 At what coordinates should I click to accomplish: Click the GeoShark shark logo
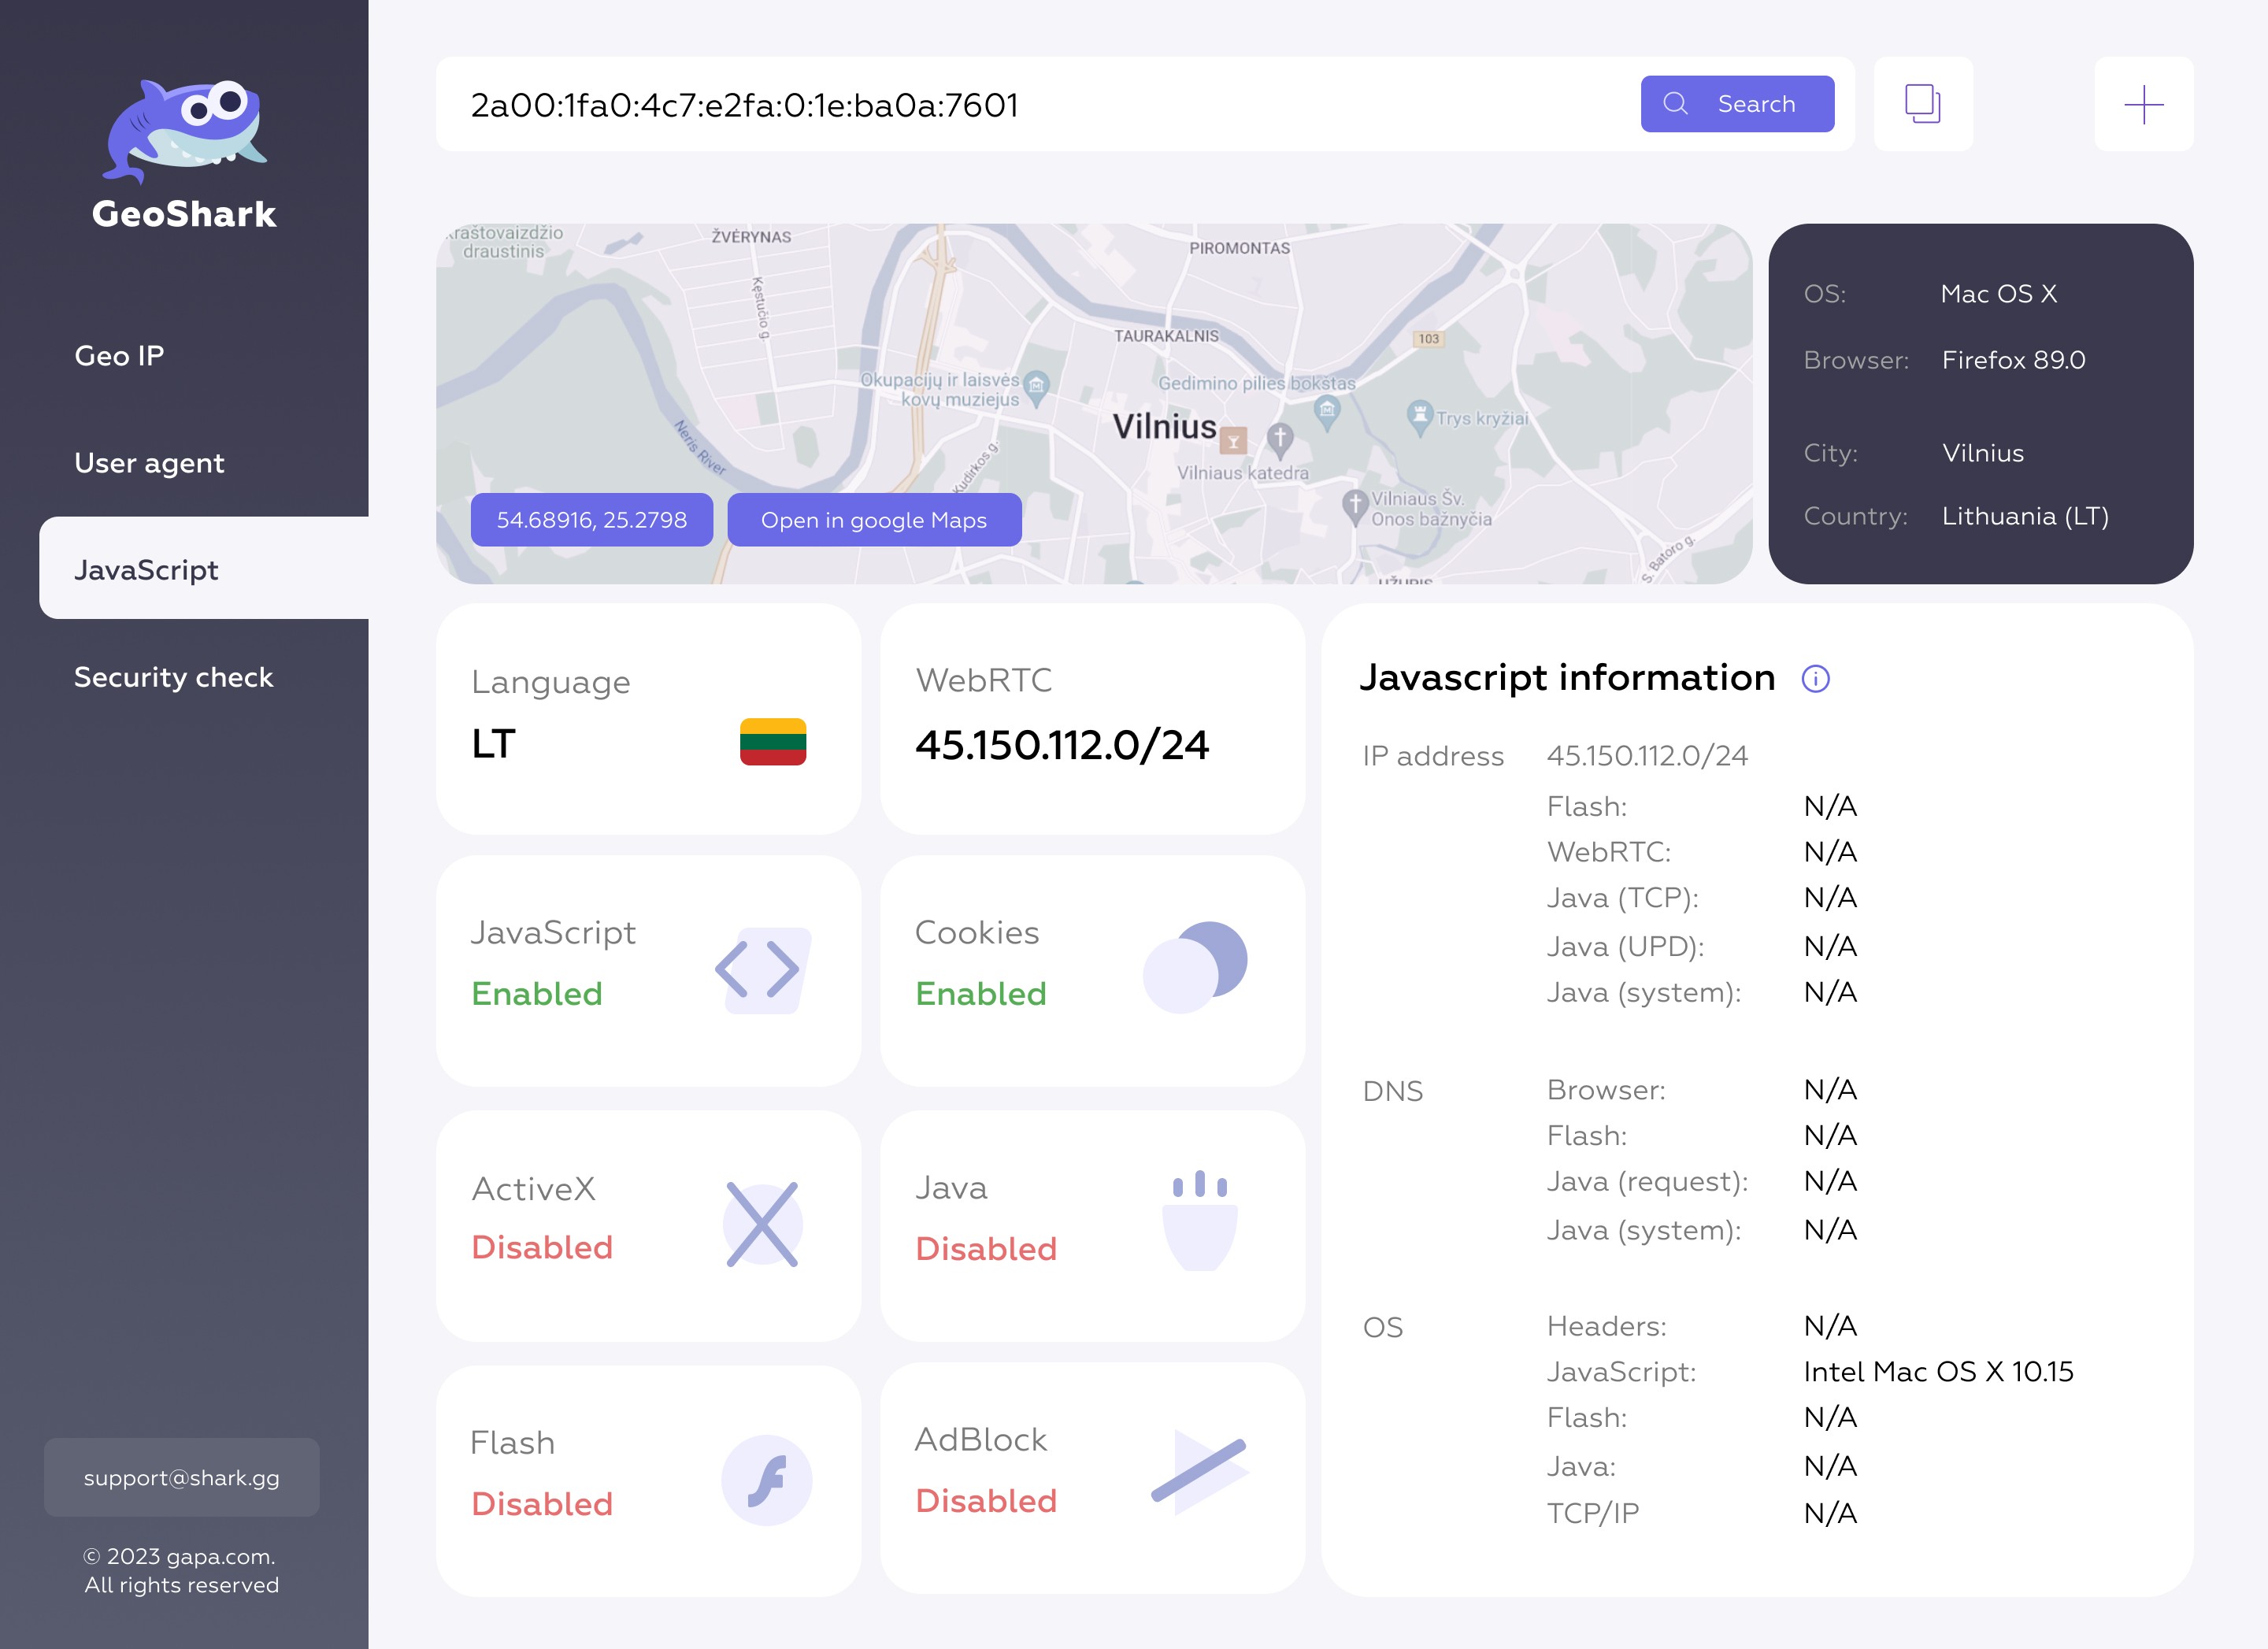click(184, 131)
